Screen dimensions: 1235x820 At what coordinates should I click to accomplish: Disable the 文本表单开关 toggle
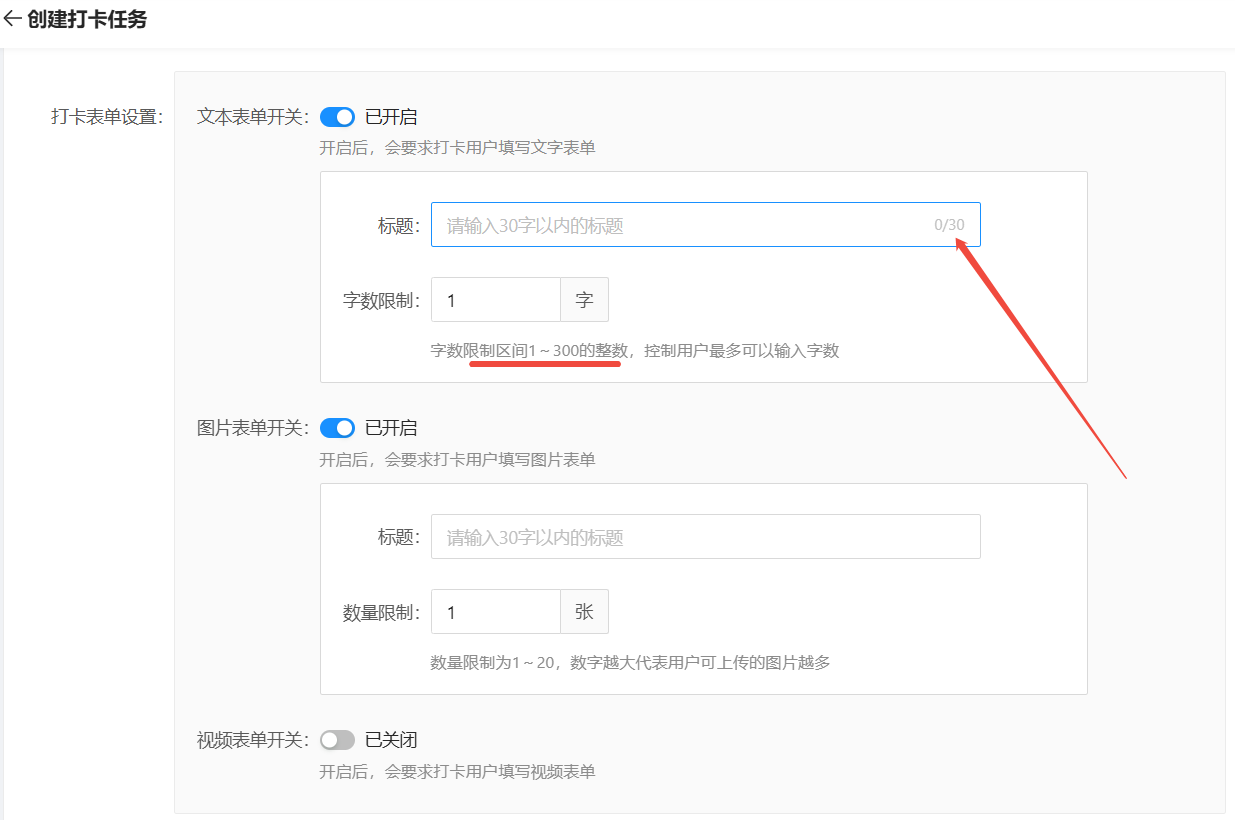[337, 117]
